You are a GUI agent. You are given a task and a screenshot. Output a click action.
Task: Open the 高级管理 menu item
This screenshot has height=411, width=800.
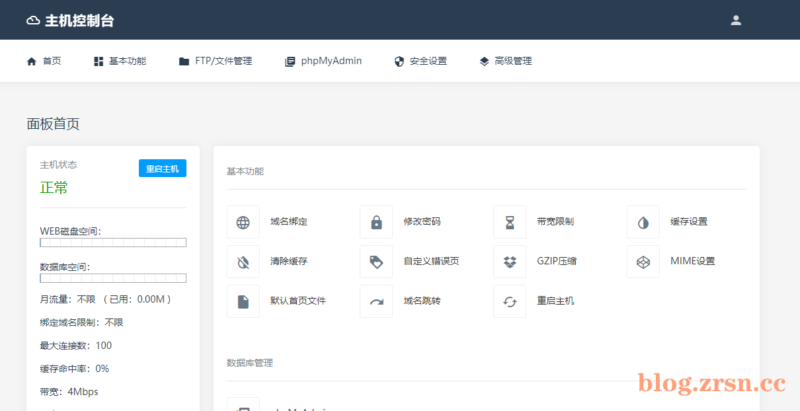[513, 61]
